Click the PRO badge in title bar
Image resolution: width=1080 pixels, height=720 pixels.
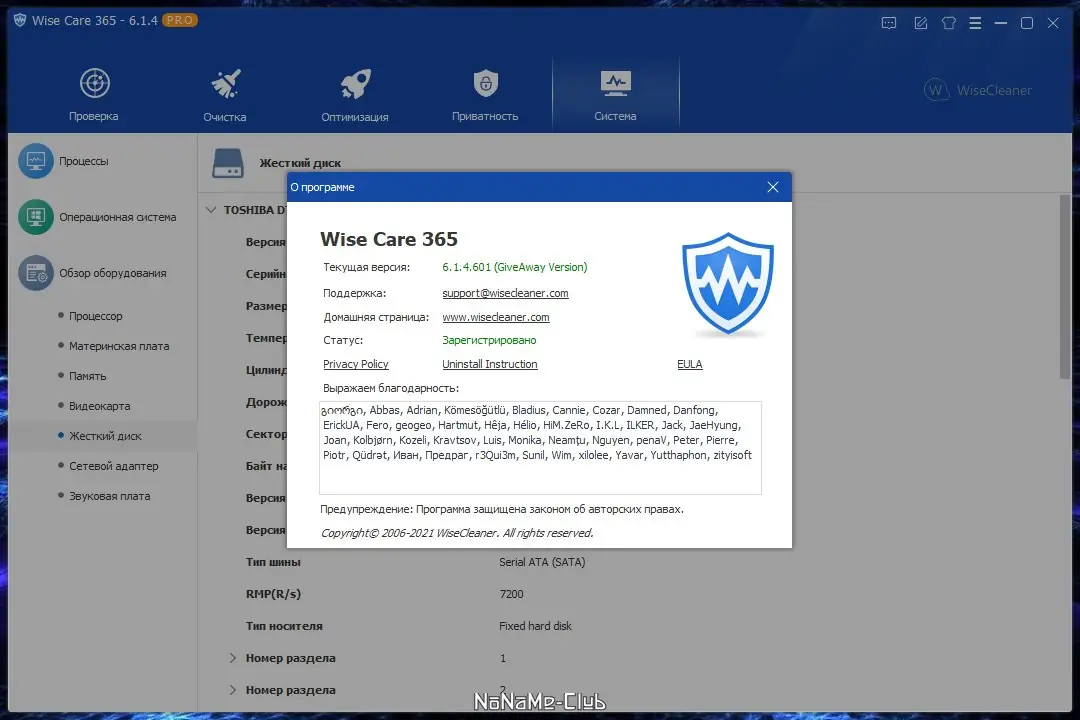pos(180,20)
